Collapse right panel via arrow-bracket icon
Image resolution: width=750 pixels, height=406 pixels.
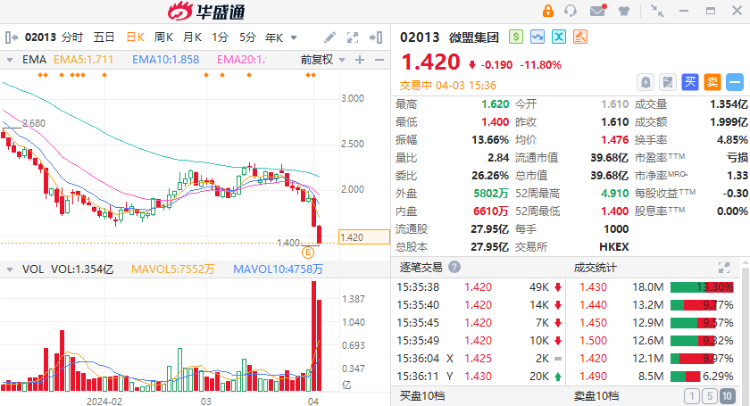376,37
